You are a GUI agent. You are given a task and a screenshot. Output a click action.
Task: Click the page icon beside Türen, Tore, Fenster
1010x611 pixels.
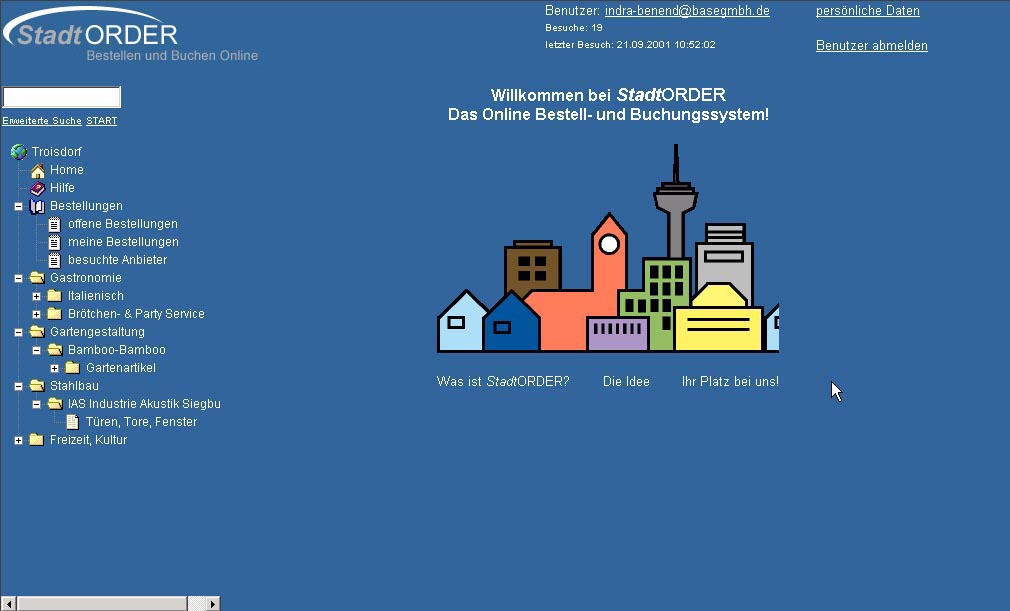pos(73,422)
